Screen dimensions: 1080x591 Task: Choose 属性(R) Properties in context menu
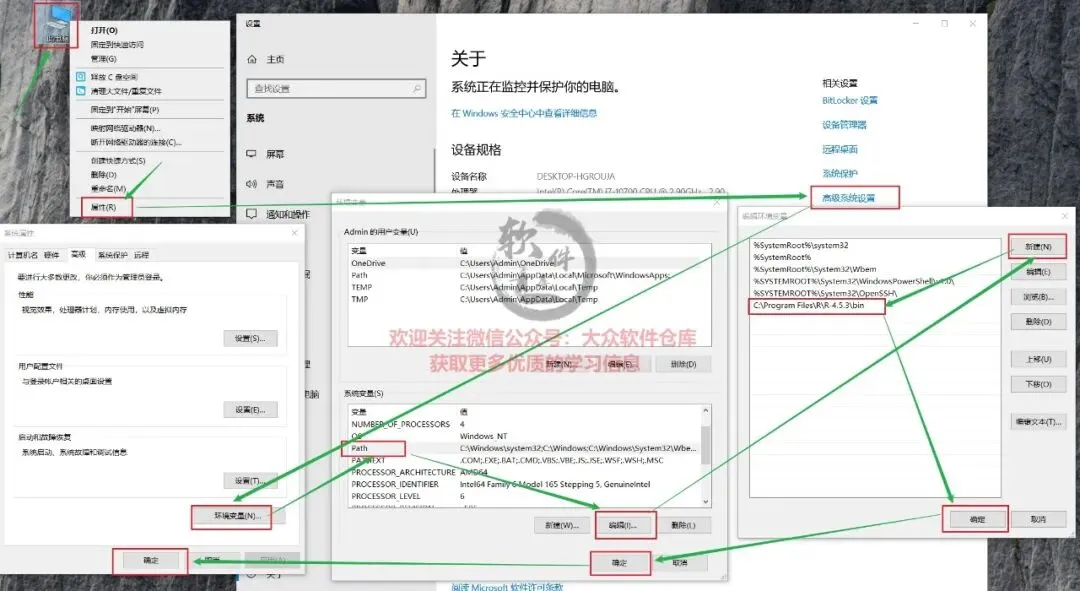click(x=103, y=207)
